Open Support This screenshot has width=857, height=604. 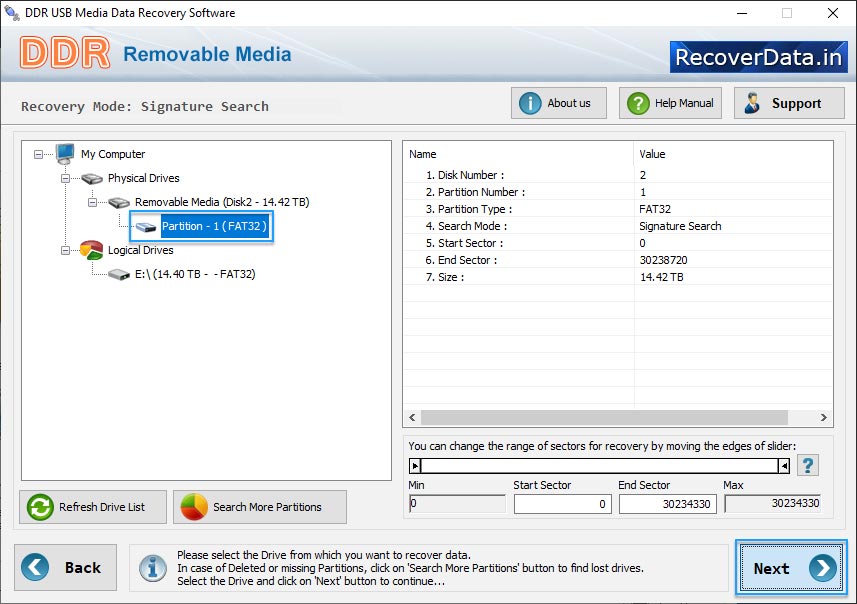click(x=789, y=103)
